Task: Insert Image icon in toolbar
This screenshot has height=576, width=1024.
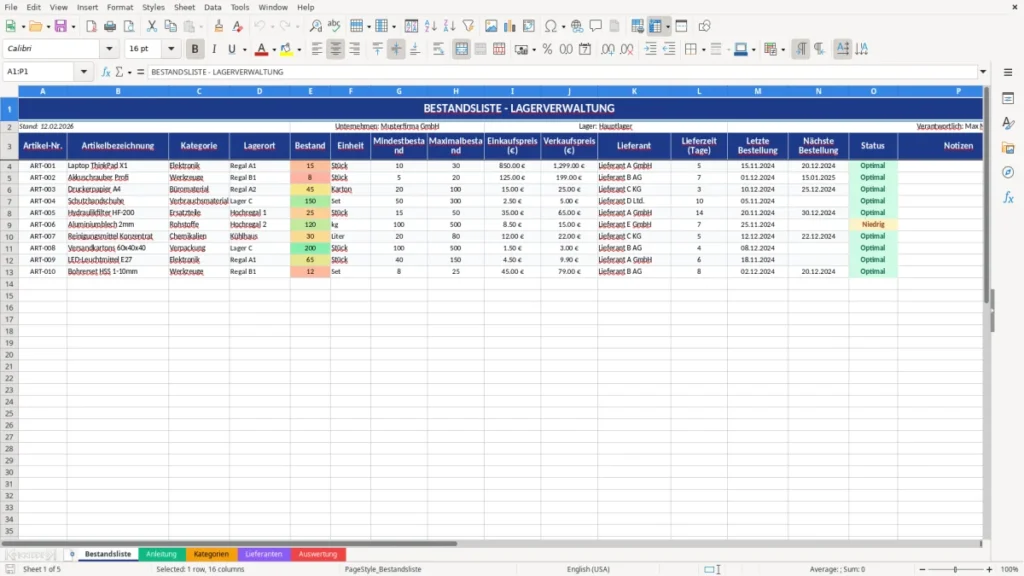Action: click(491, 26)
